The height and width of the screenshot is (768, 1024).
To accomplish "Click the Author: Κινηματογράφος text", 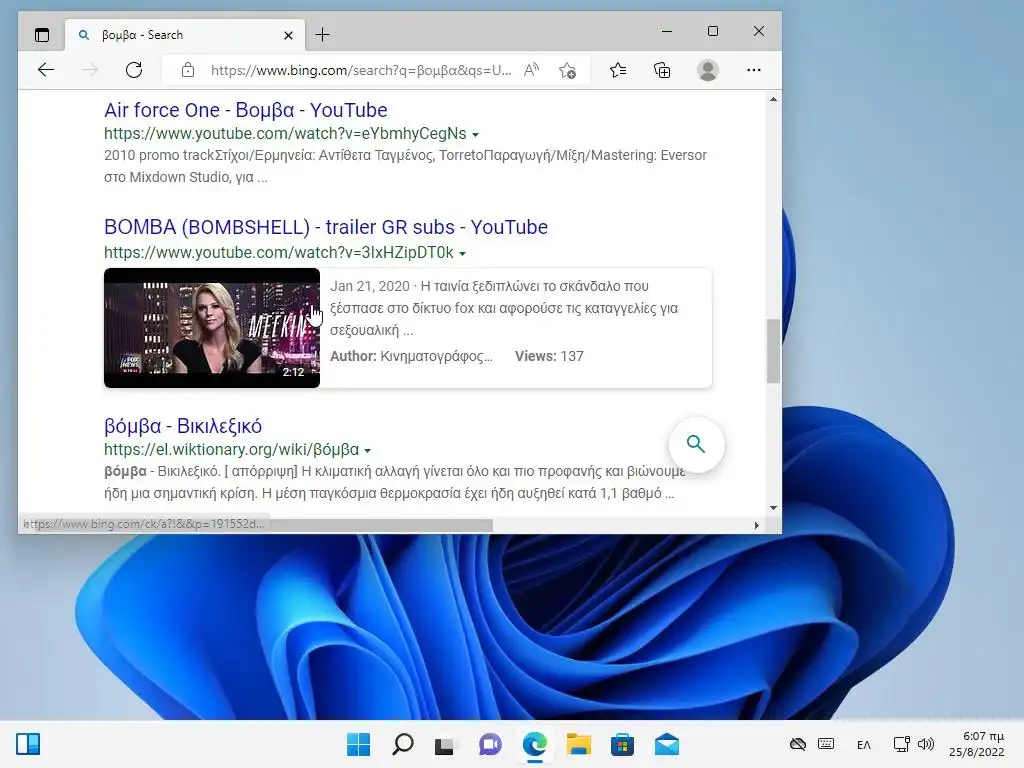I will 411,356.
